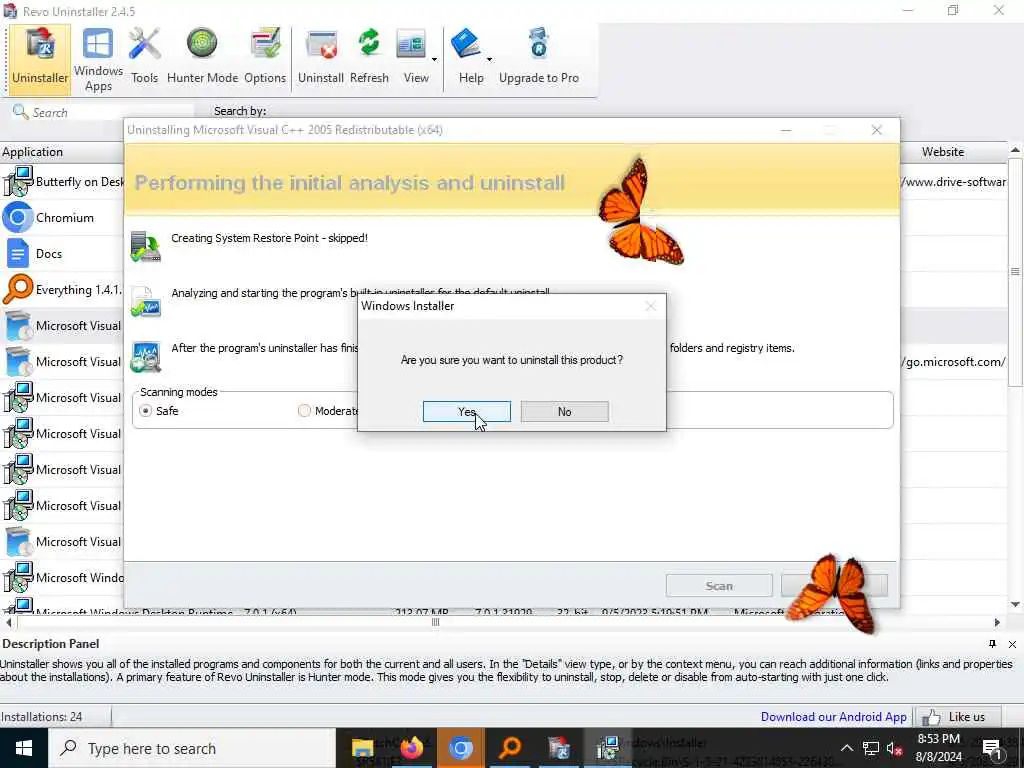
Task: Click the go.microsoft.com website cell
Action: pyautogui.click(x=955, y=361)
